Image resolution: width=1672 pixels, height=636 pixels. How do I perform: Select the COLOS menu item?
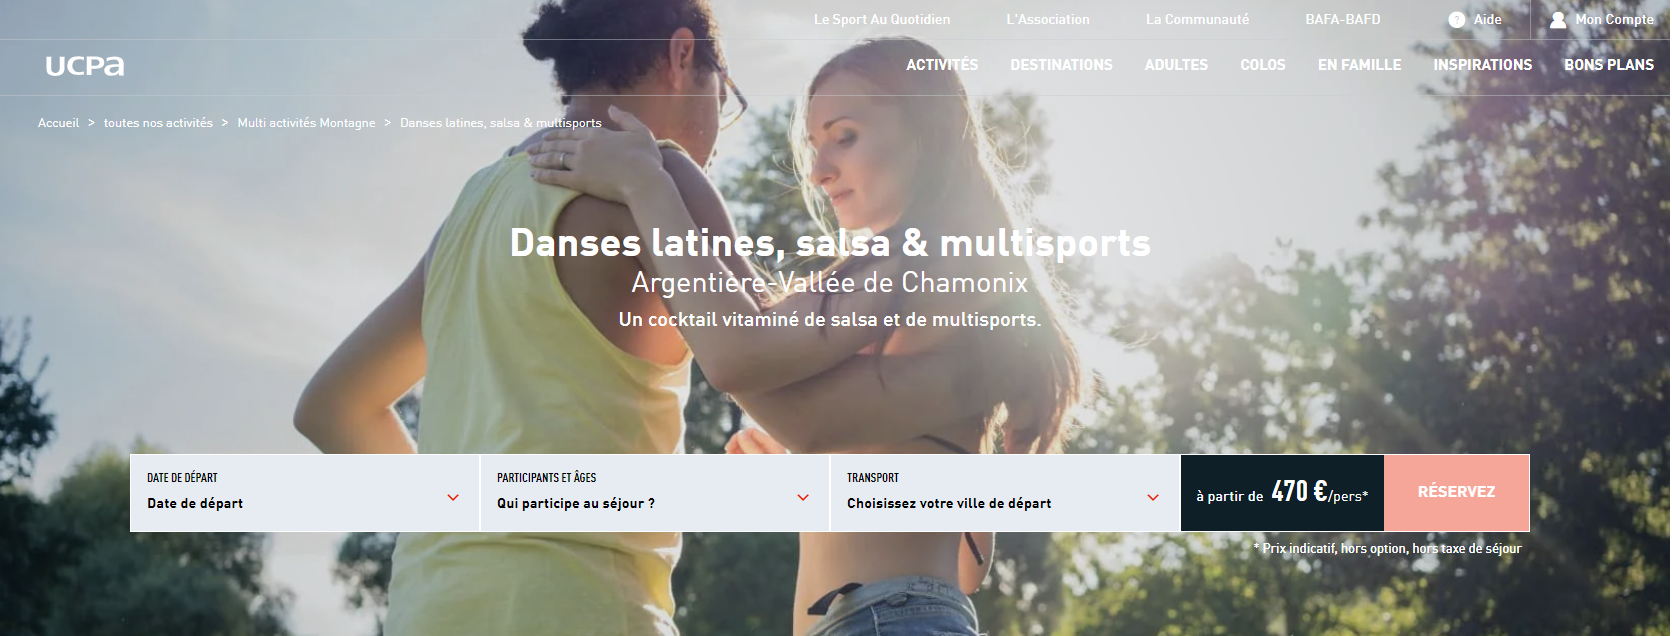(x=1263, y=65)
